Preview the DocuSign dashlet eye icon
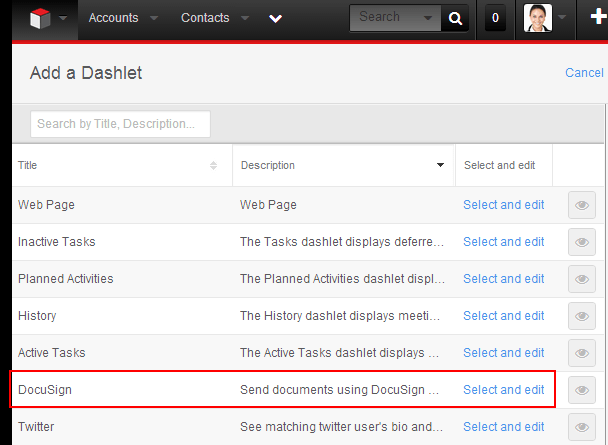The height and width of the screenshot is (445, 608). coord(582,390)
